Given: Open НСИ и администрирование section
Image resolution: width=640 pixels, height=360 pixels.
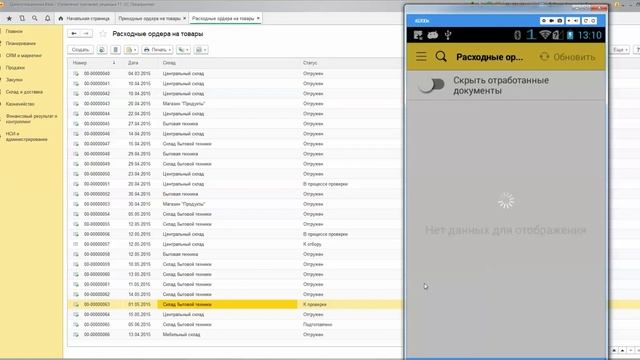Looking at the screenshot, I should pos(27,136).
